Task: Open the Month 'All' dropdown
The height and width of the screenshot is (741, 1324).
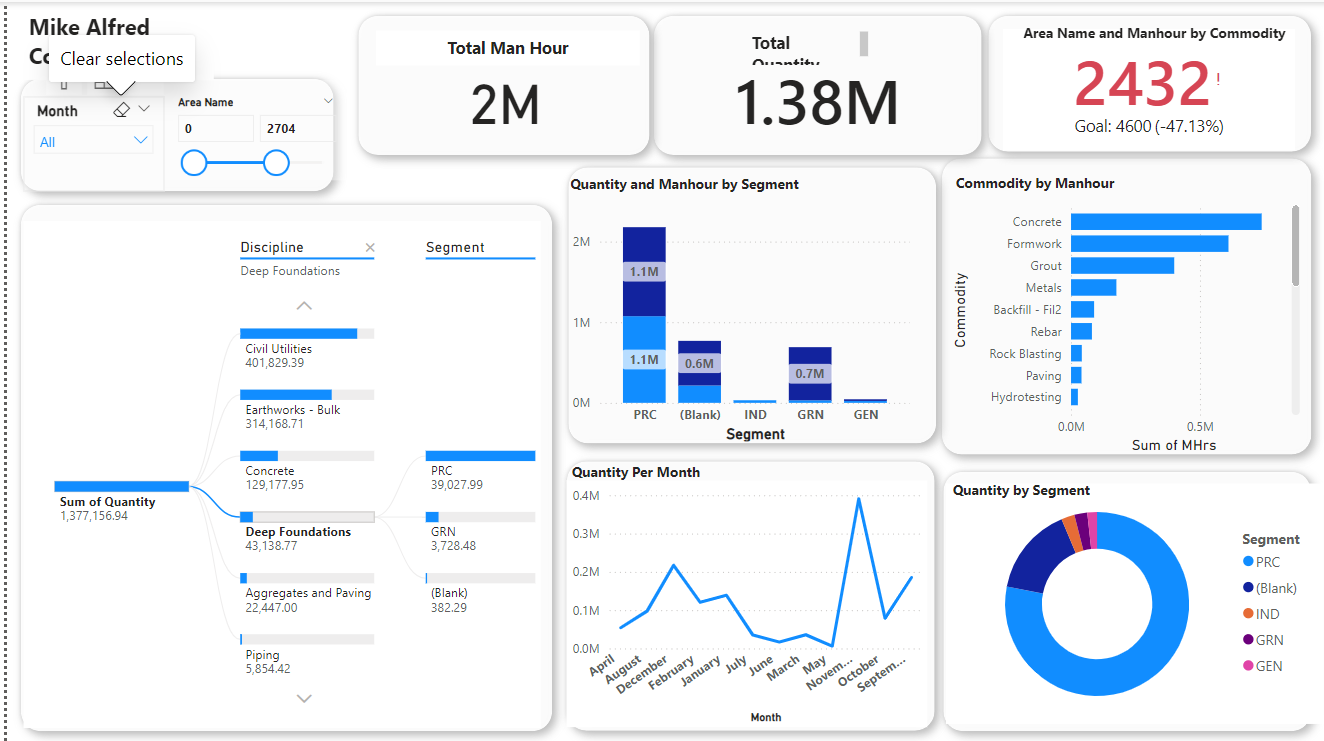Action: click(x=94, y=142)
